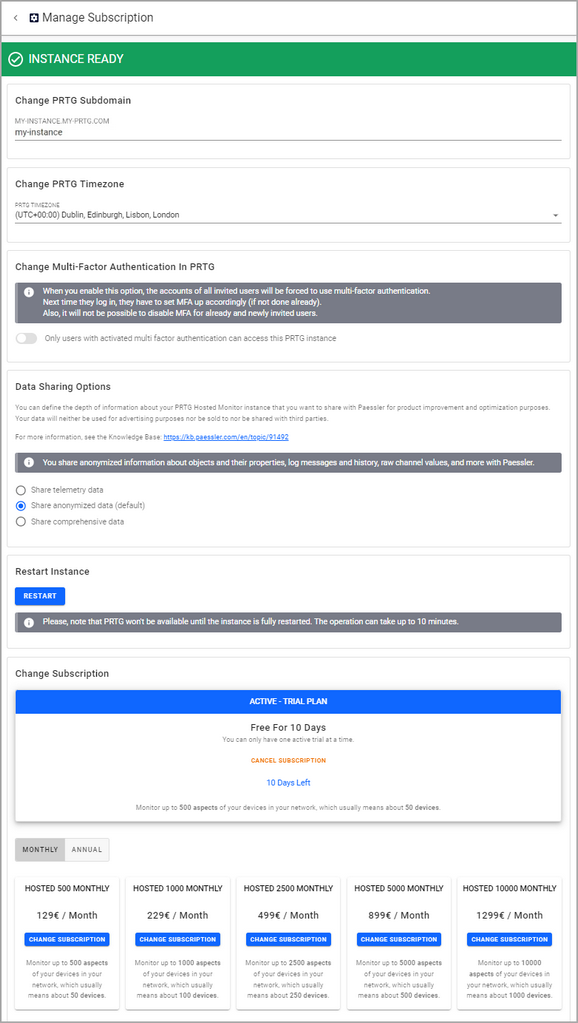The image size is (578, 1023).
Task: Change subscription to Hosted 10000 Monthly
Action: click(x=510, y=939)
